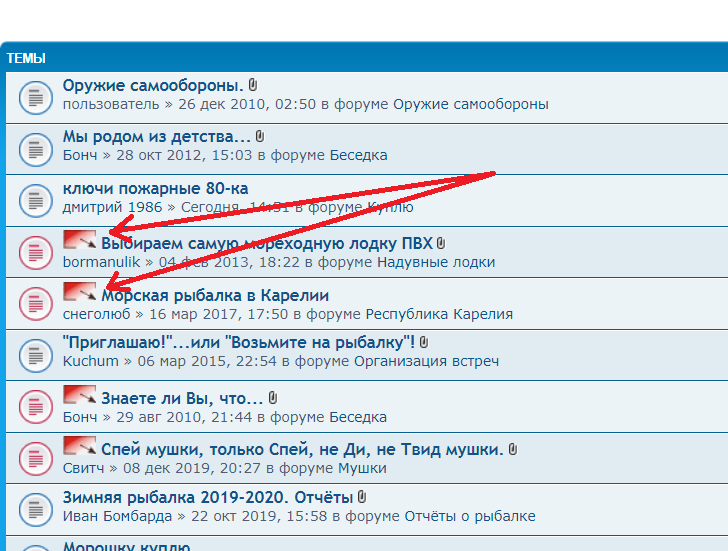Click the gray topic icon beside "ключи пожарные 80-ка"
728x551 pixels.
[x=35, y=199]
